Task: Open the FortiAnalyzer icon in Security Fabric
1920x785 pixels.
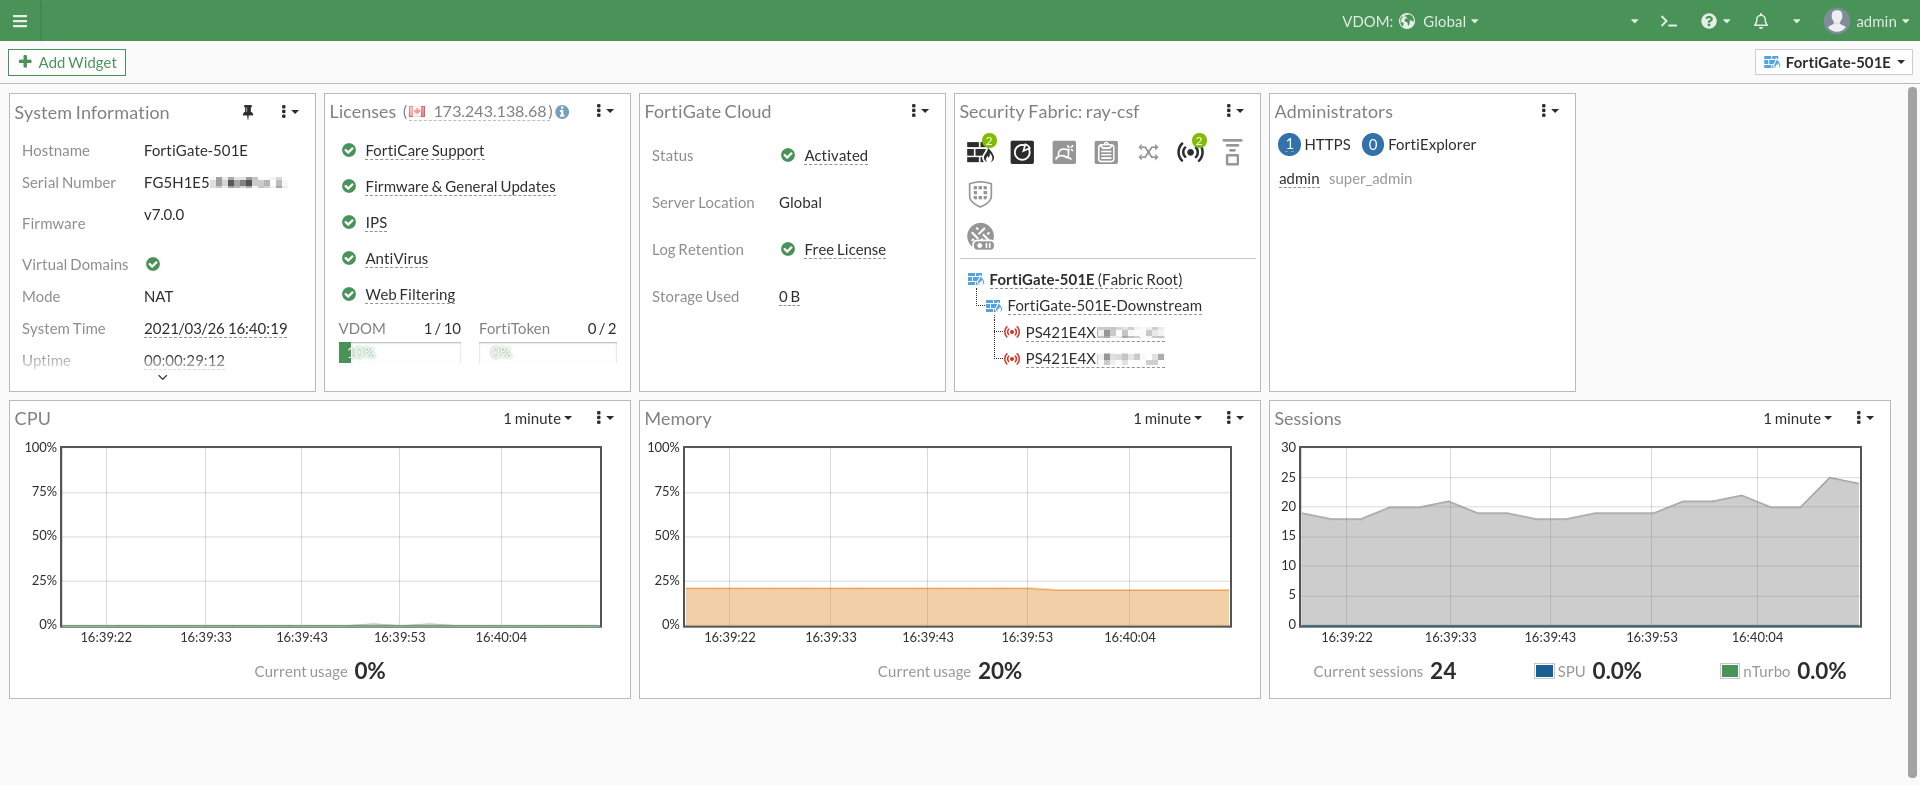Action: pos(1022,152)
